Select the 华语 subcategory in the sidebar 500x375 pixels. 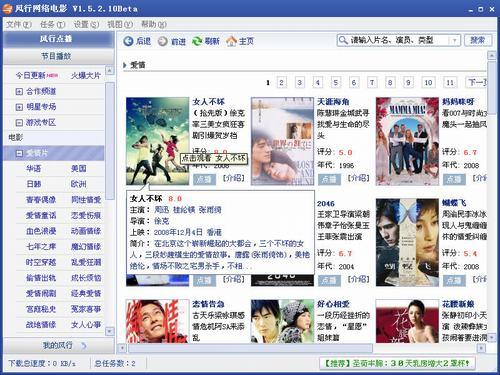point(34,169)
